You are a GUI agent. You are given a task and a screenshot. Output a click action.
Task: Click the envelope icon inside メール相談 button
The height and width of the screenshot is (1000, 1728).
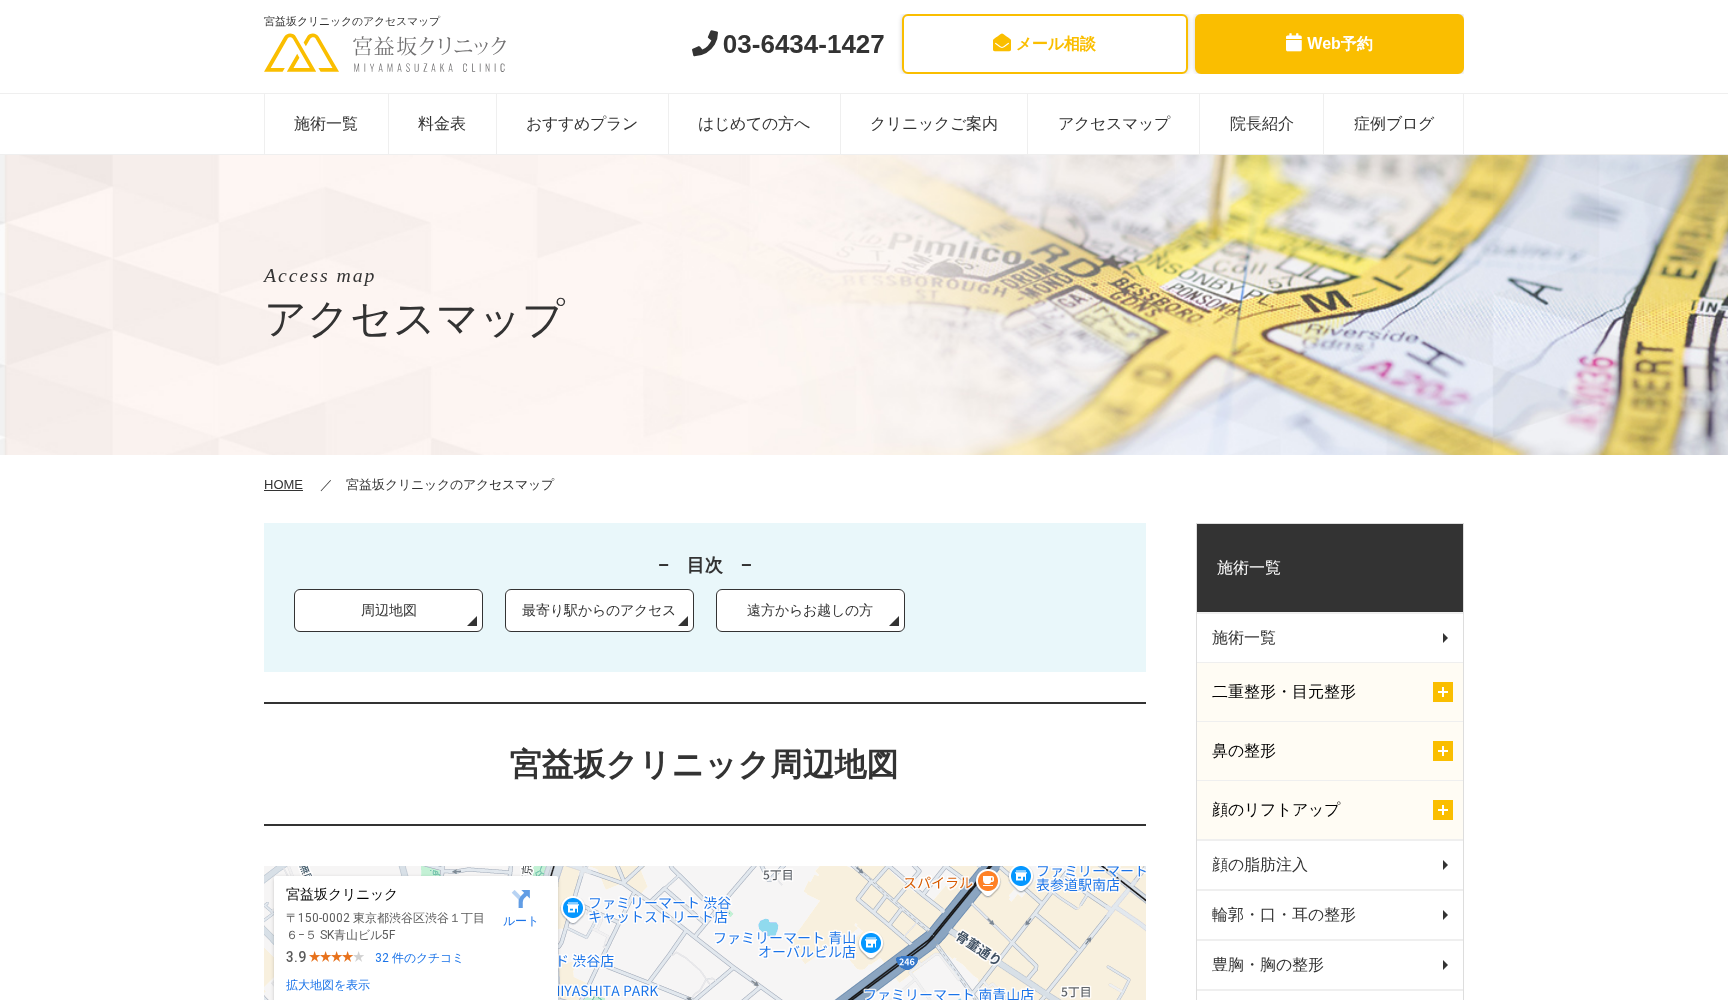pyautogui.click(x=1001, y=43)
